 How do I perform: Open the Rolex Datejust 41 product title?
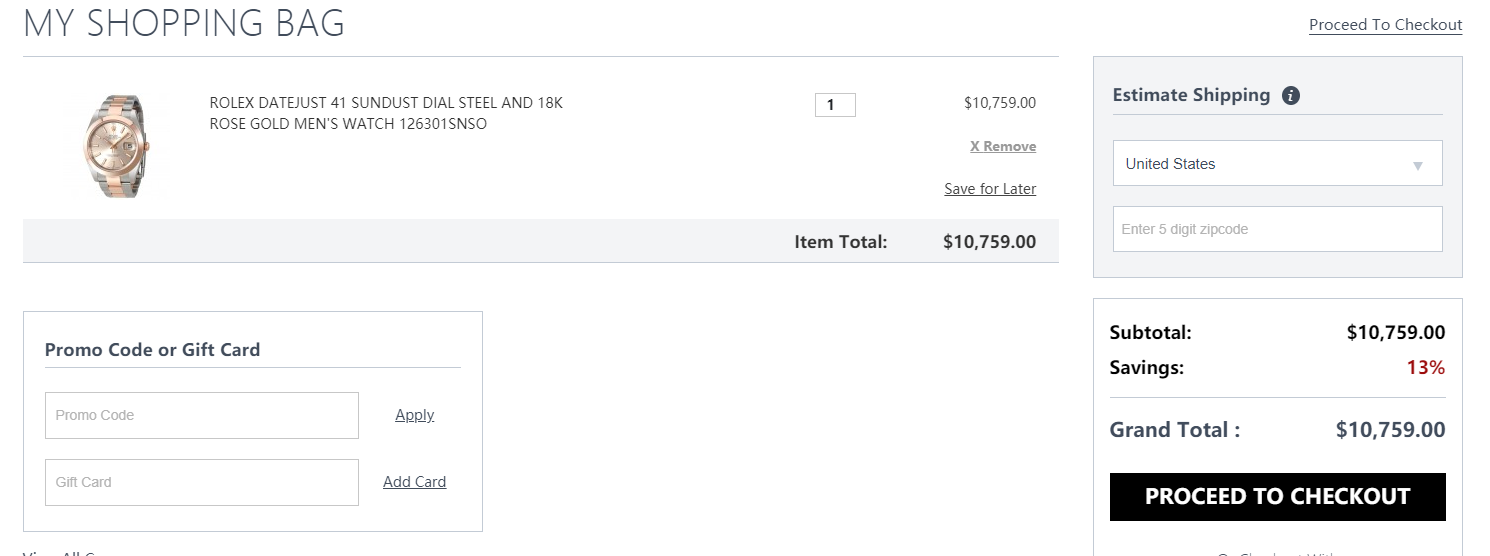coord(386,114)
